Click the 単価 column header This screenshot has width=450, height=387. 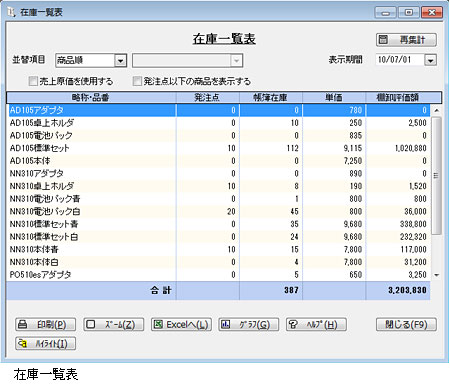334,97
